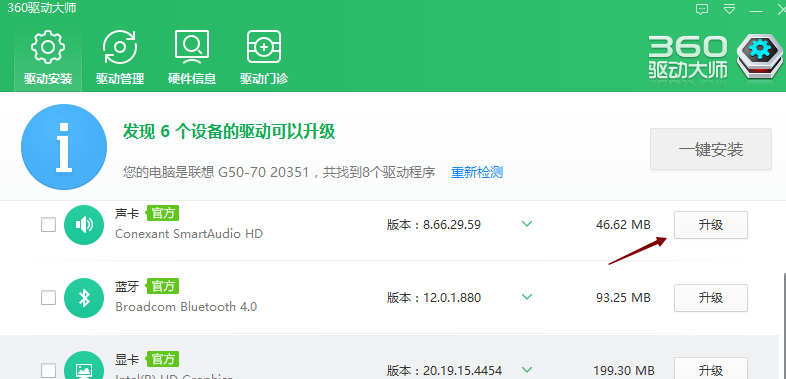Click the 蓝牙 Bluetooth icon
Screen dimensions: 786x379
point(84,298)
